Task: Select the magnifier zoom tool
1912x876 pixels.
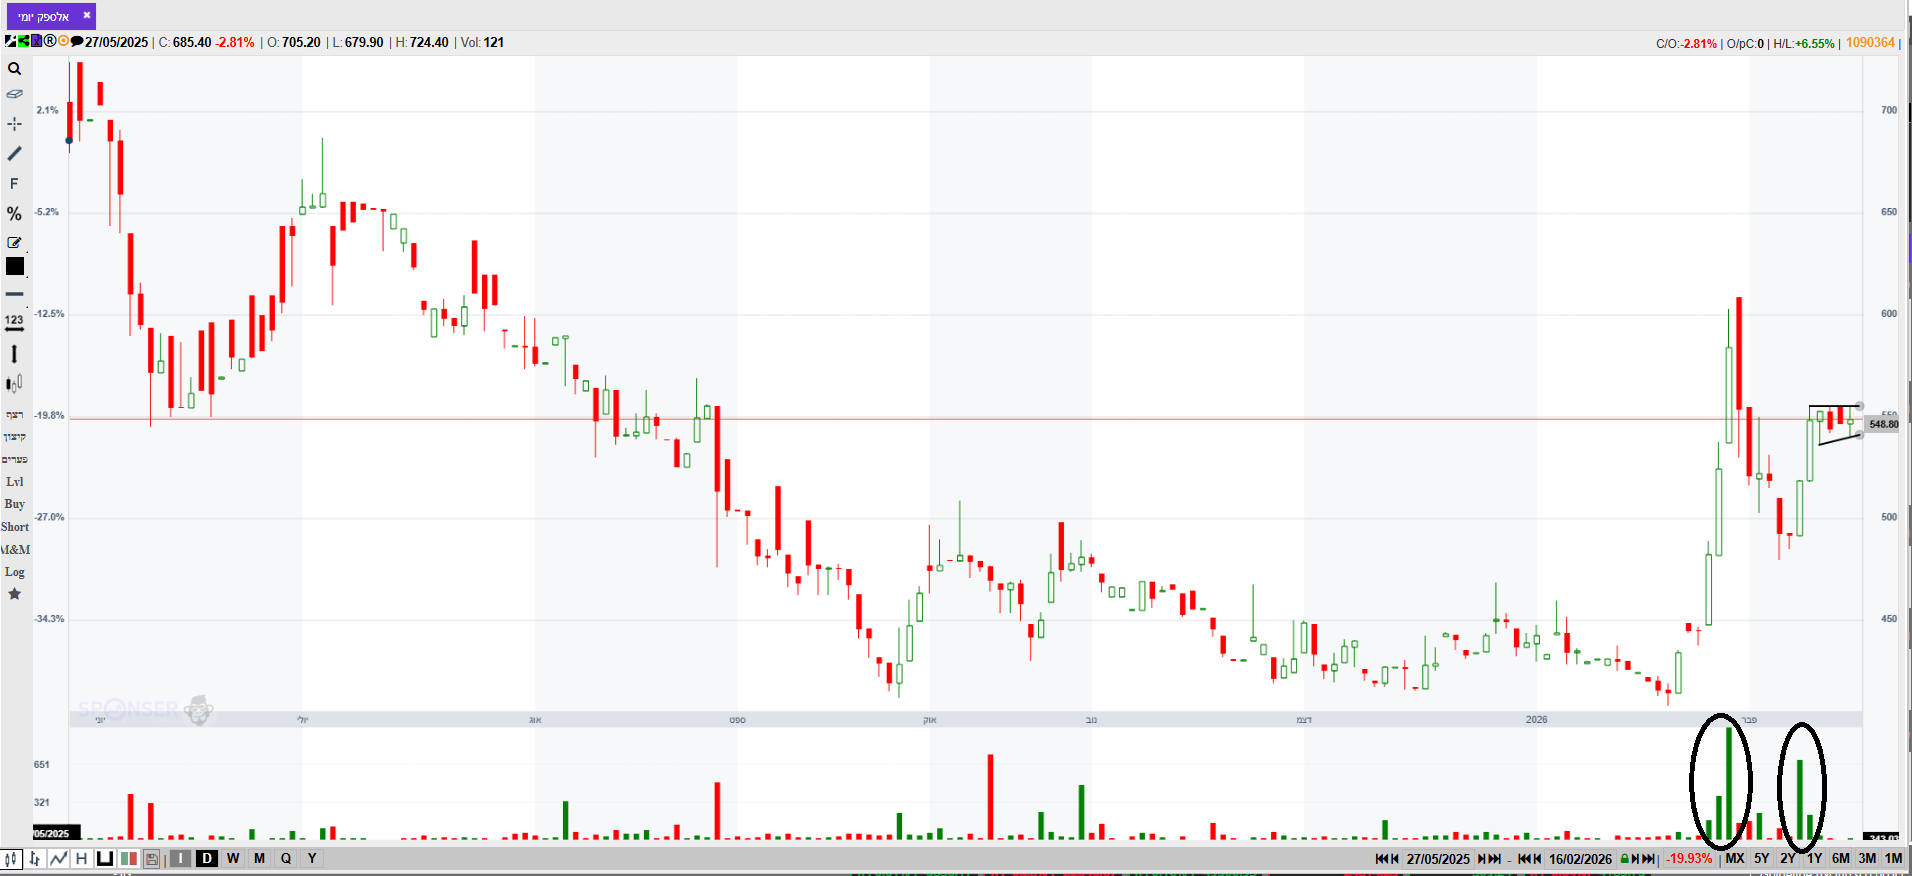Action: pos(14,69)
